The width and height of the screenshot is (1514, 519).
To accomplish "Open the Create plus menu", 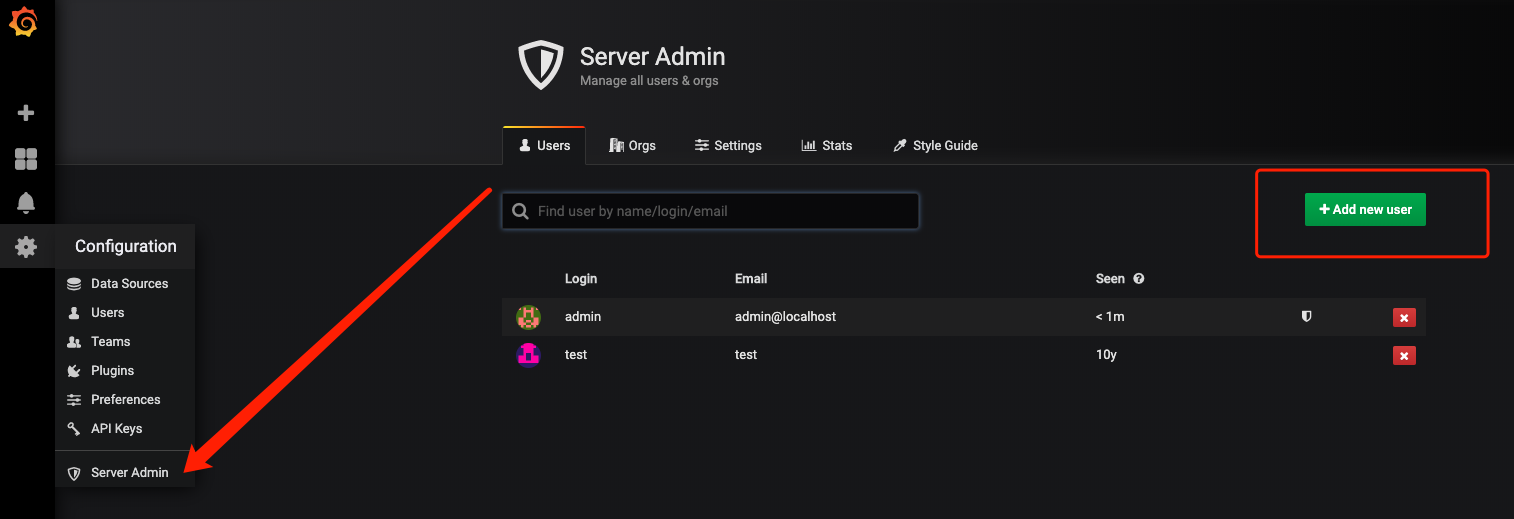I will coord(27,113).
